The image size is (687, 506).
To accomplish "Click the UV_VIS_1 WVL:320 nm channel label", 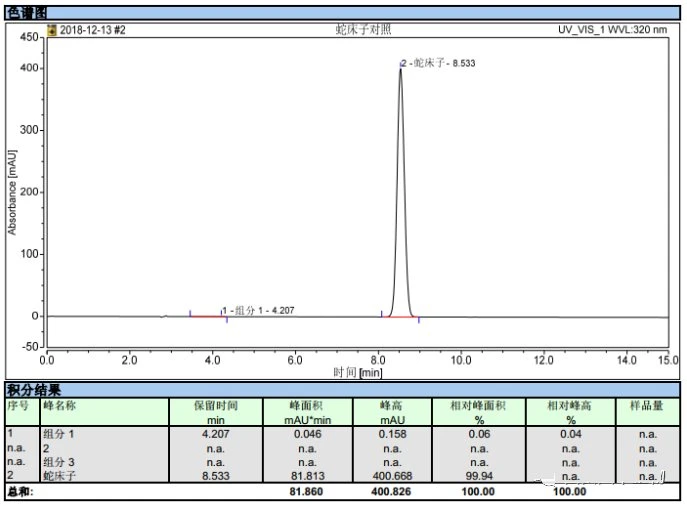I will tap(612, 30).
